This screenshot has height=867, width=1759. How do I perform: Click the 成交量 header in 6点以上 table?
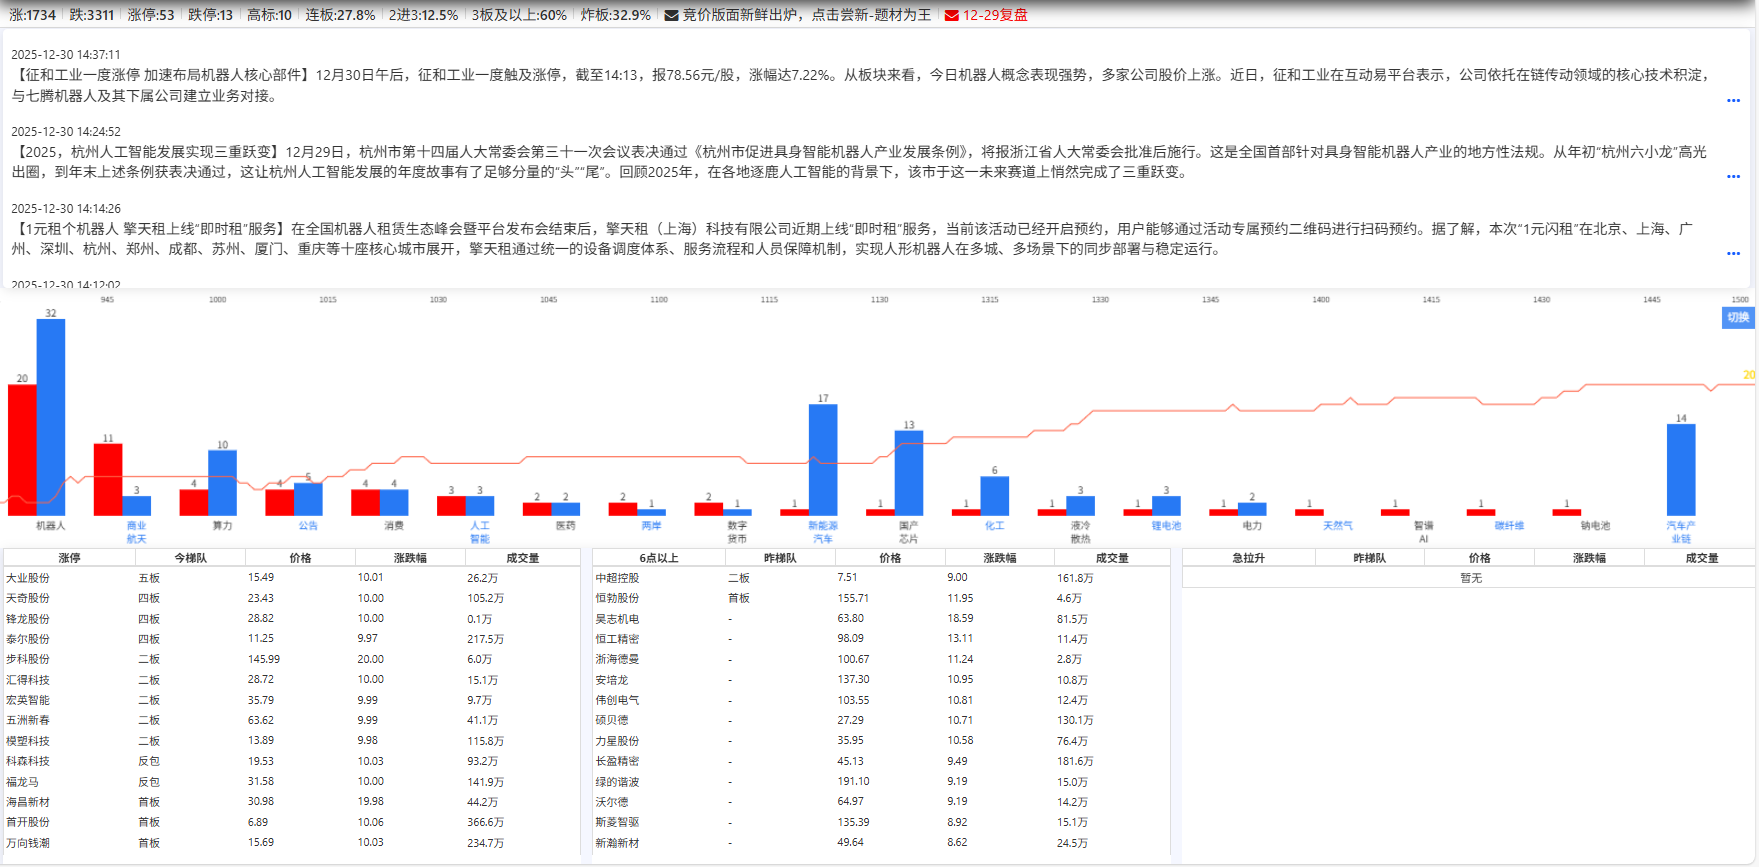tap(1111, 558)
